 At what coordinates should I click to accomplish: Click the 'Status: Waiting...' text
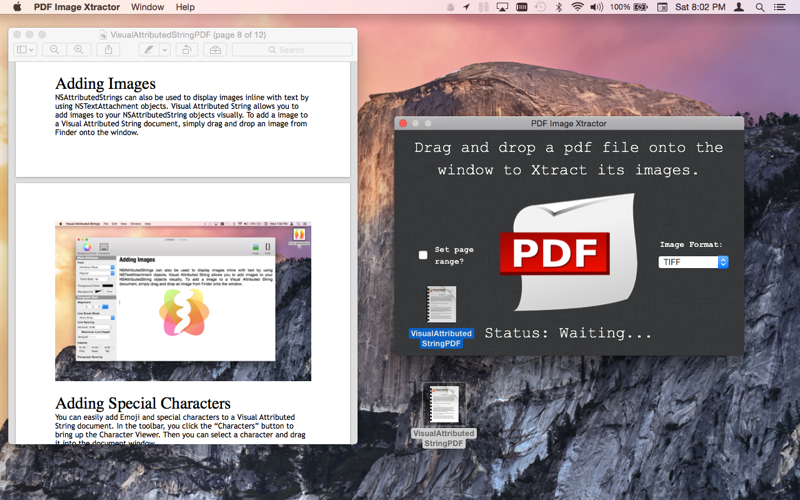(568, 333)
